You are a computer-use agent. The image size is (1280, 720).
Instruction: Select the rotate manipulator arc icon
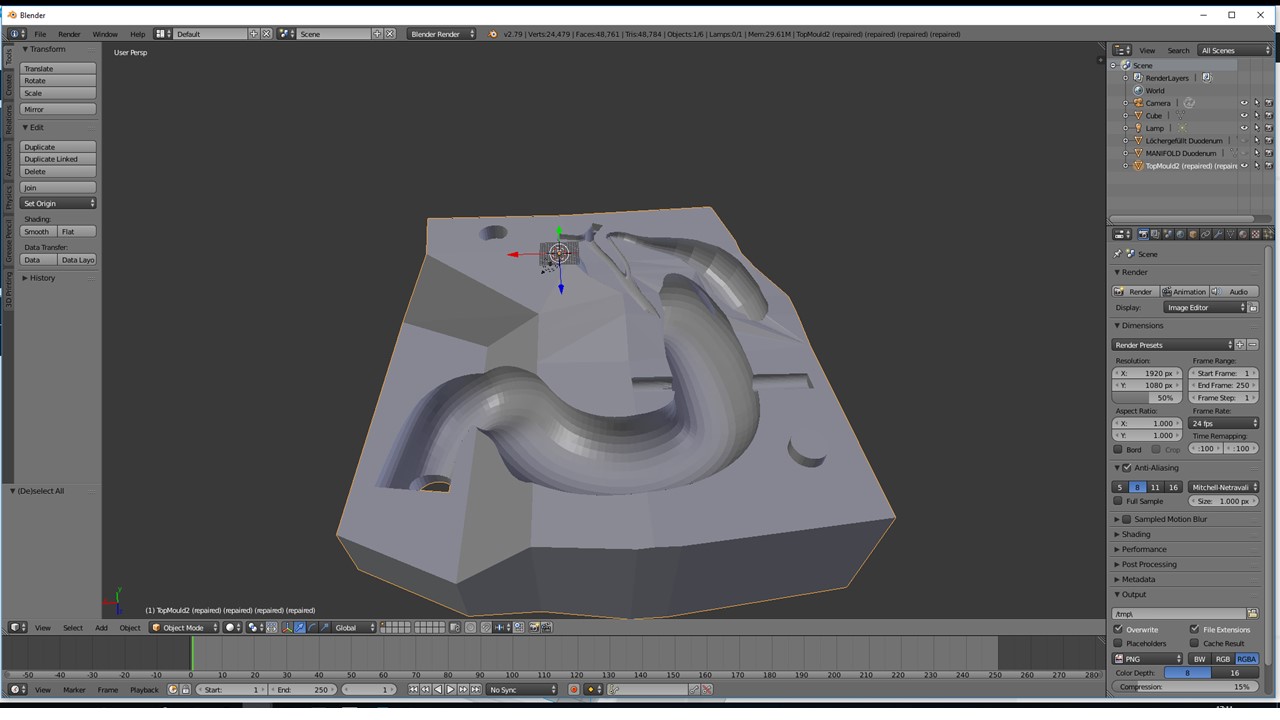pyautogui.click(x=312, y=627)
